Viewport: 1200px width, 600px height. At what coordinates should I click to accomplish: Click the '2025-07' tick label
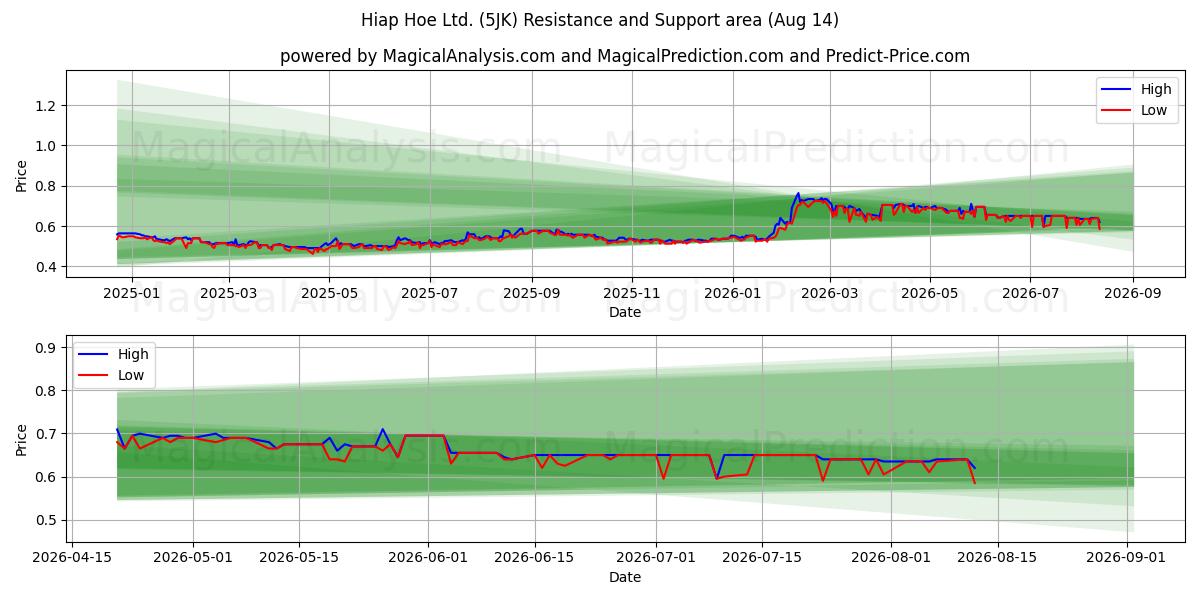430,293
